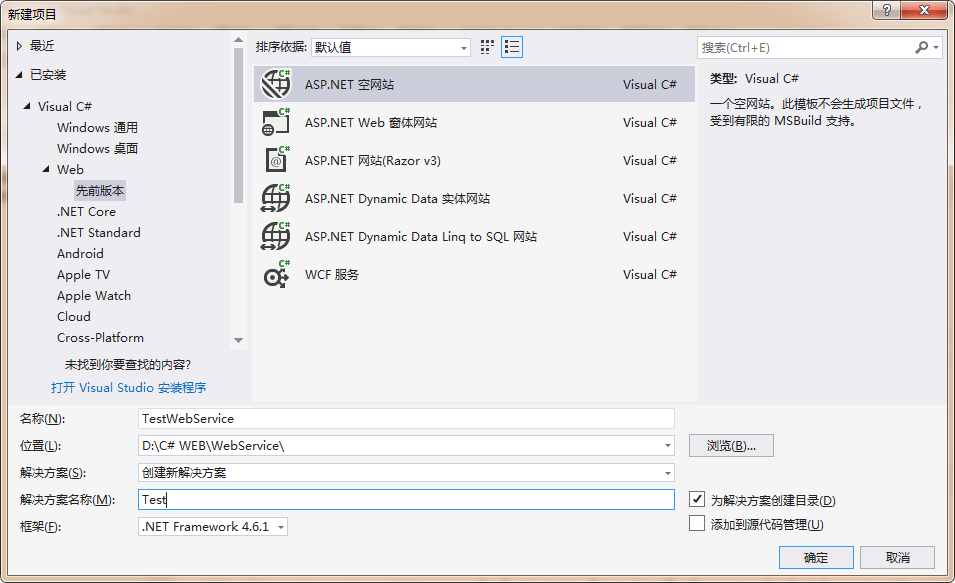Select the WCF 服务 row text
The height and width of the screenshot is (583, 955).
332,275
